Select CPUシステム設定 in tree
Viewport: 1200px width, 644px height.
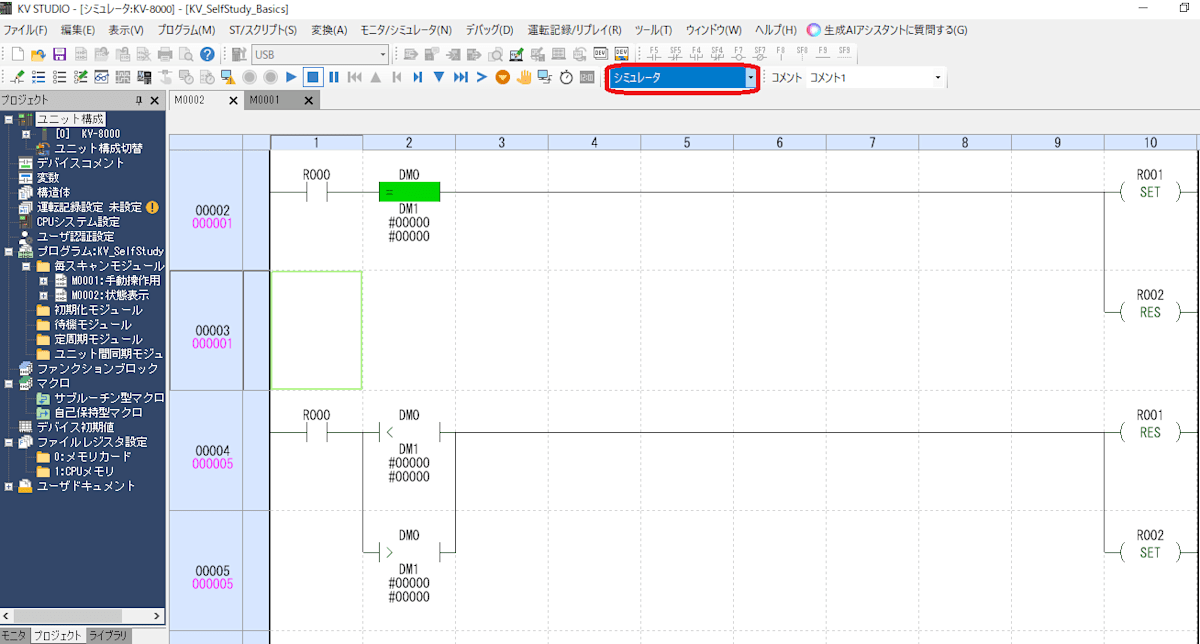tap(78, 222)
